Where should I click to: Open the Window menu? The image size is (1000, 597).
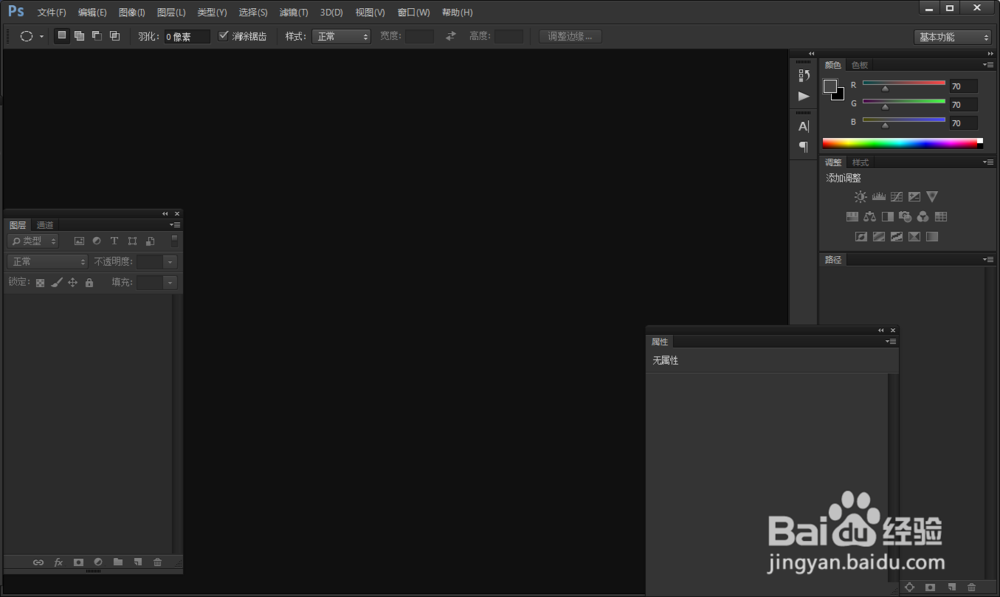pos(413,13)
